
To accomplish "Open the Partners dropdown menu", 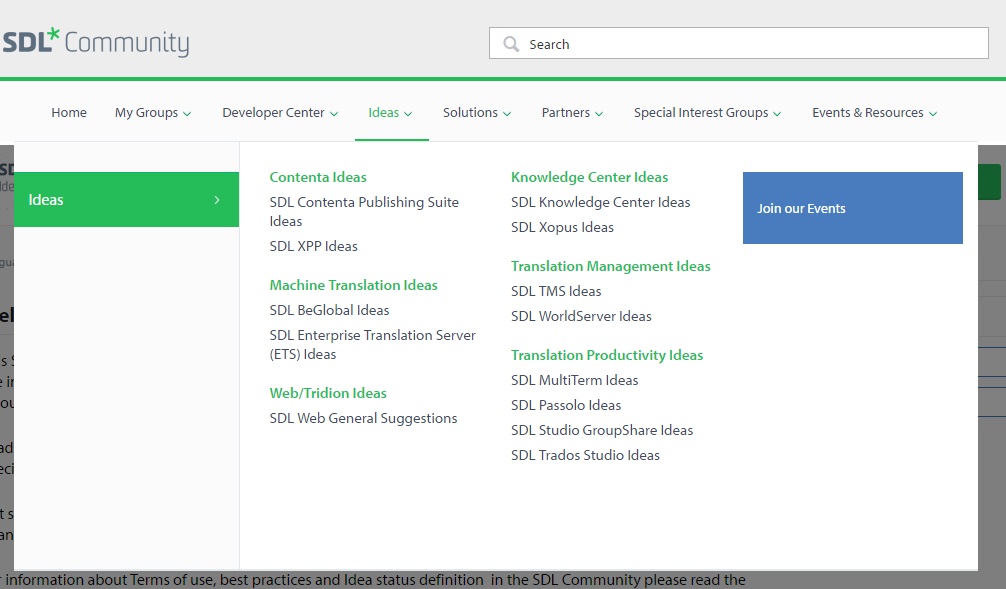I will pos(572,113).
